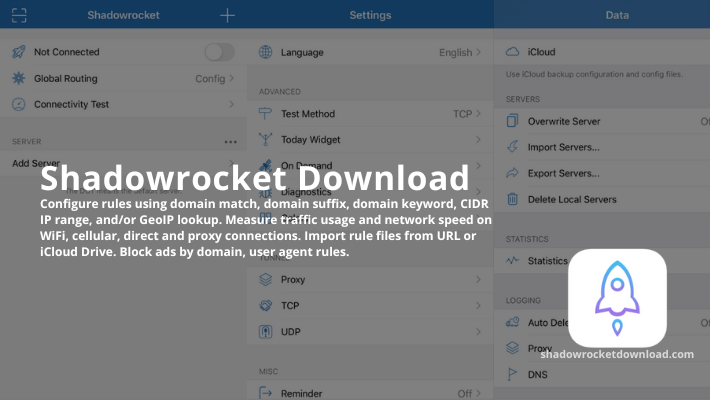Expand Today Widget chevron
Image resolution: width=710 pixels, height=400 pixels.
pyautogui.click(x=478, y=140)
